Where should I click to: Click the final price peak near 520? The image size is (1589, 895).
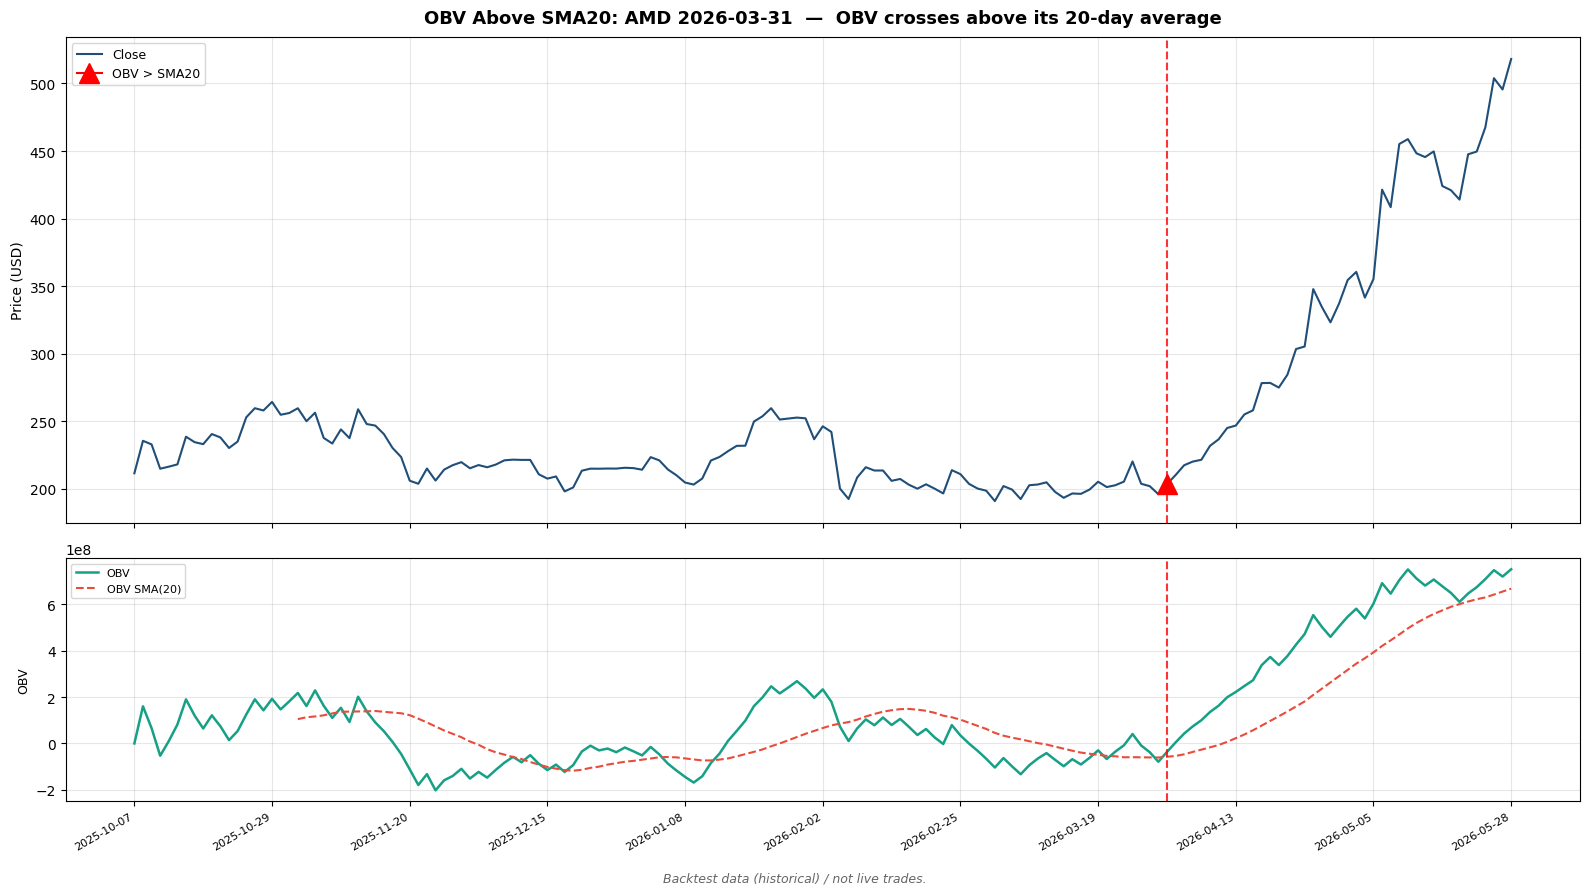click(1510, 59)
